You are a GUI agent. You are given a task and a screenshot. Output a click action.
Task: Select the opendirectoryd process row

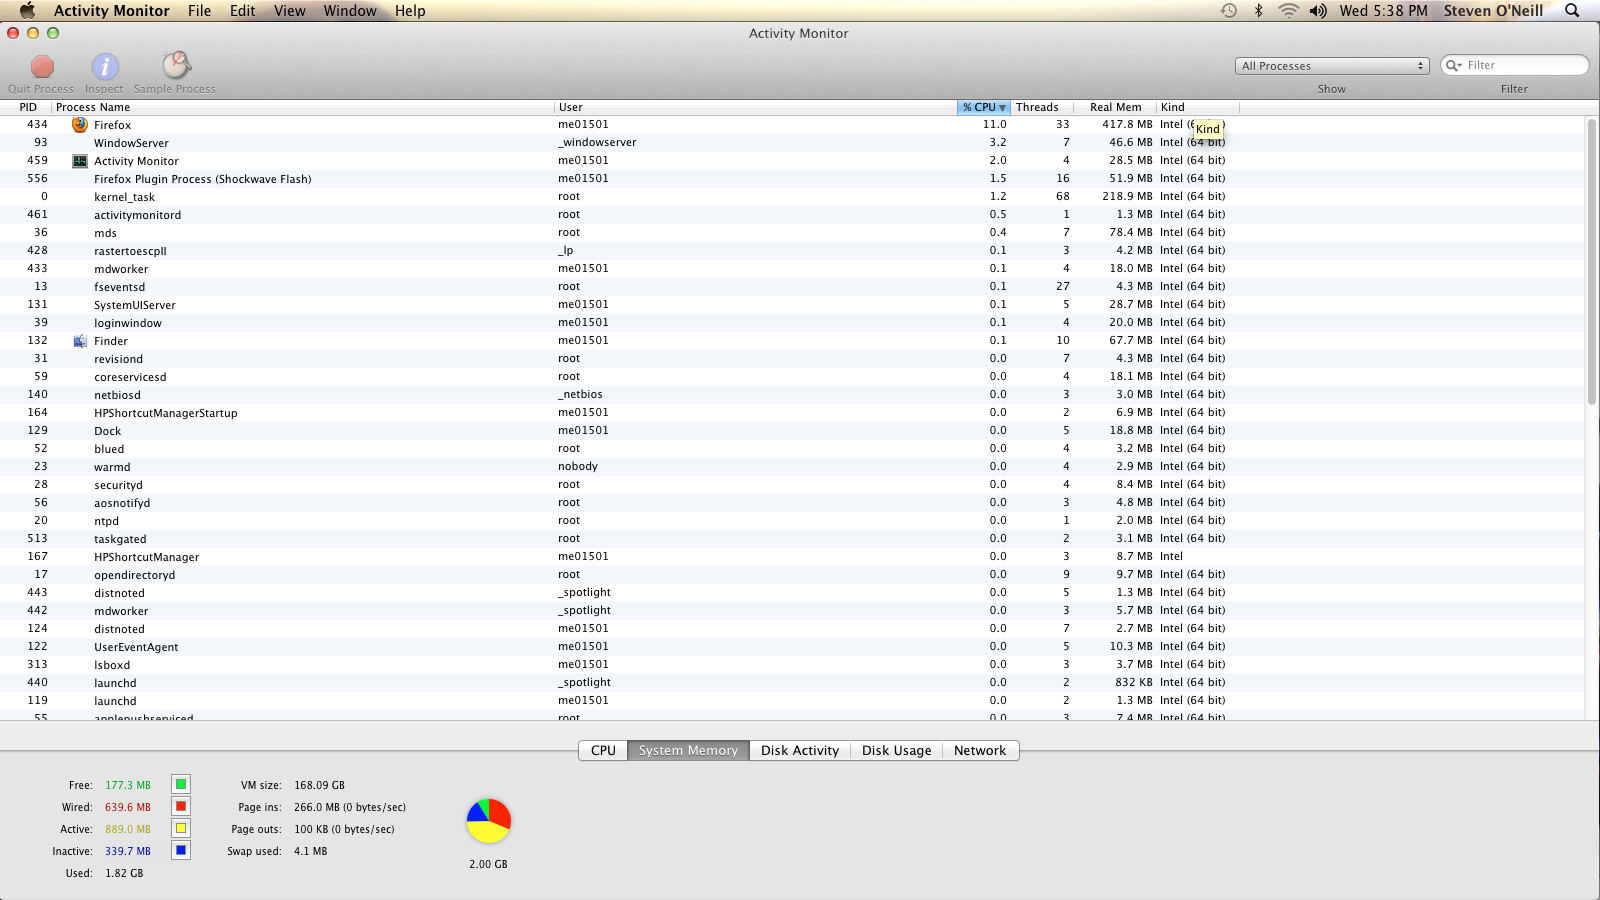click(x=792, y=575)
